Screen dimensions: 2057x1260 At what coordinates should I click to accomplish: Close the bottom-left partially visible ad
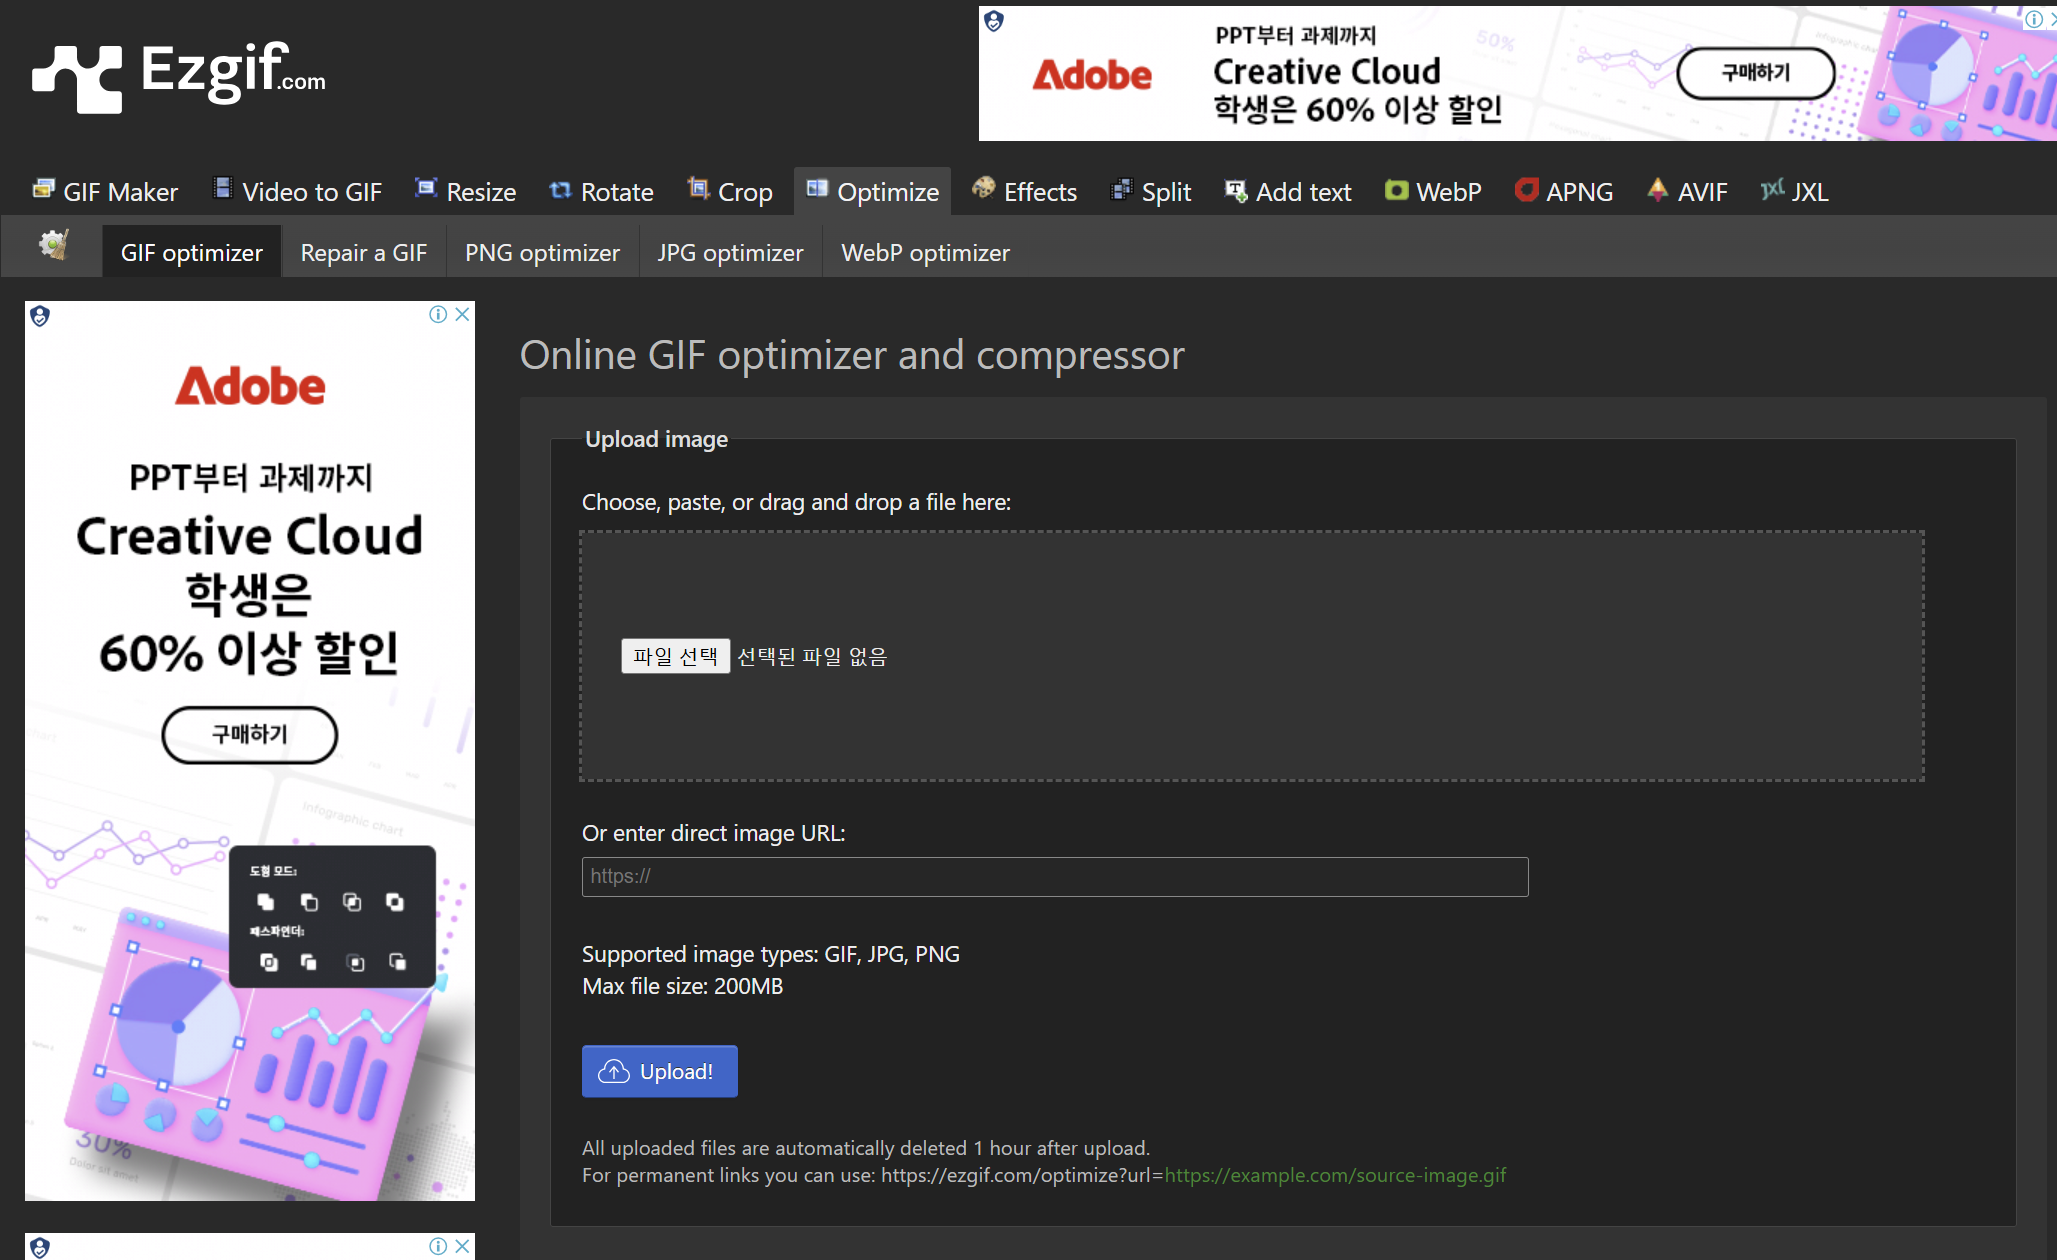coord(462,1246)
